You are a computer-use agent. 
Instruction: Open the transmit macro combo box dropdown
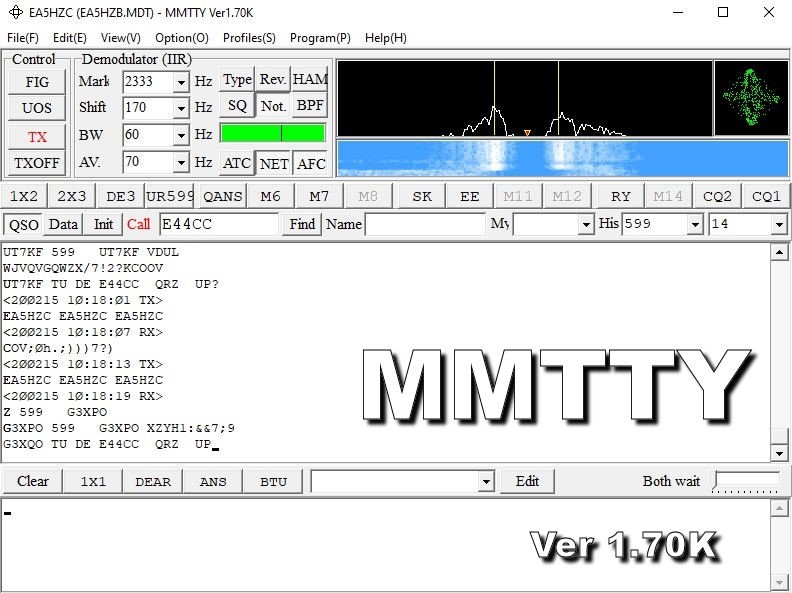pyautogui.click(x=486, y=481)
